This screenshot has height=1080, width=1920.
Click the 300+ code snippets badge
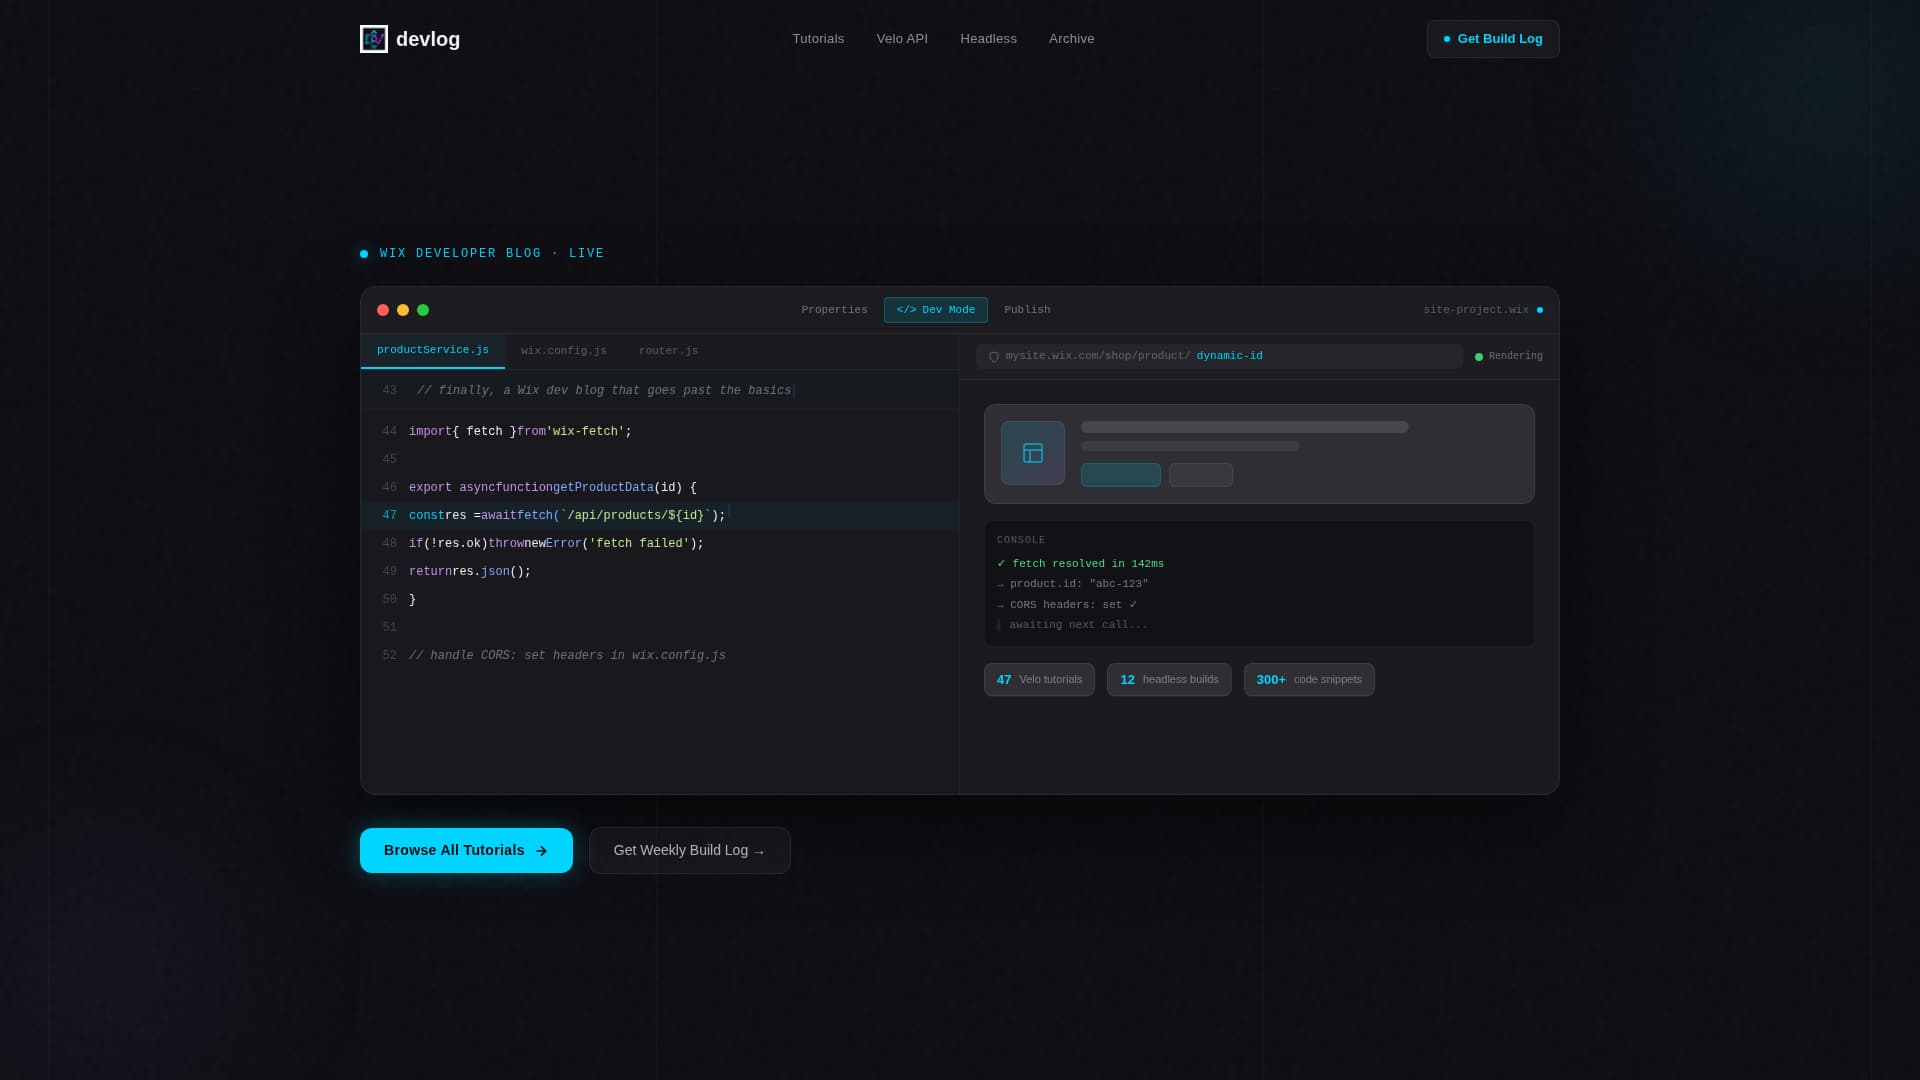(x=1309, y=680)
